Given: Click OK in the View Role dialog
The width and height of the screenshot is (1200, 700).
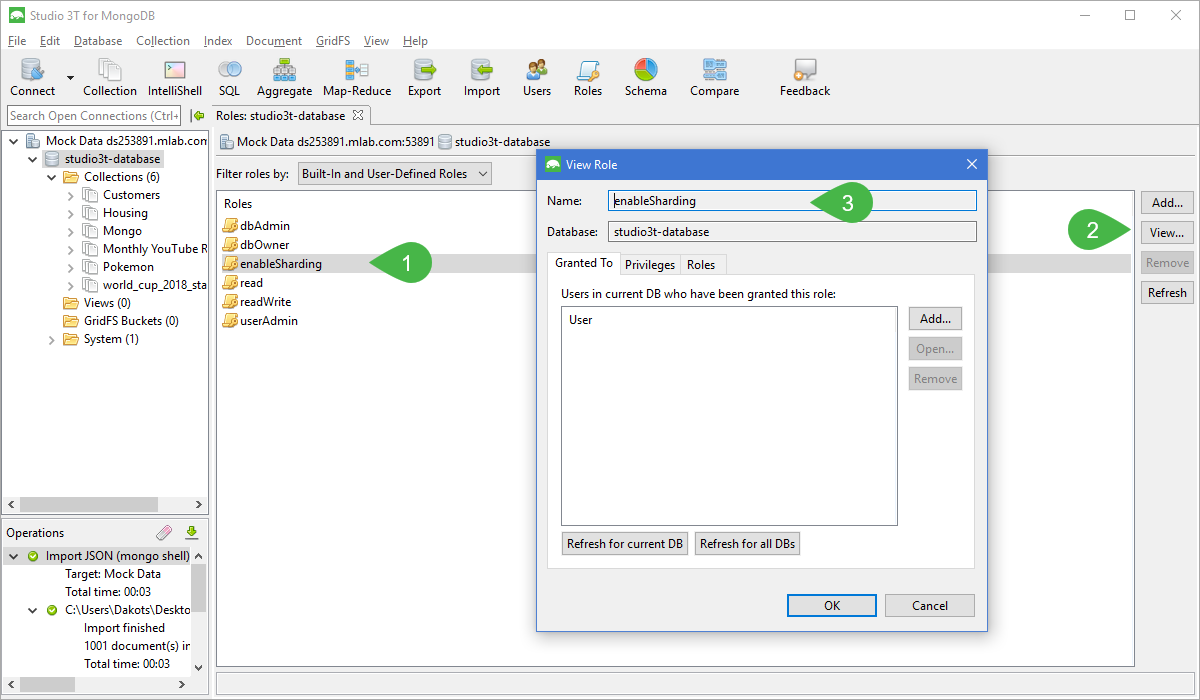Looking at the screenshot, I should [x=831, y=605].
